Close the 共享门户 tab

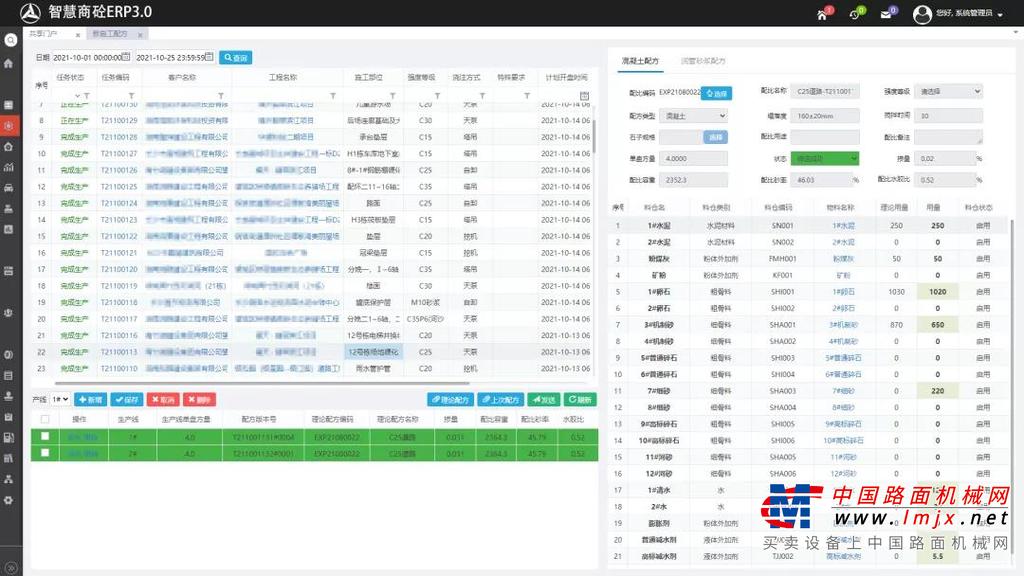pyautogui.click(x=78, y=35)
